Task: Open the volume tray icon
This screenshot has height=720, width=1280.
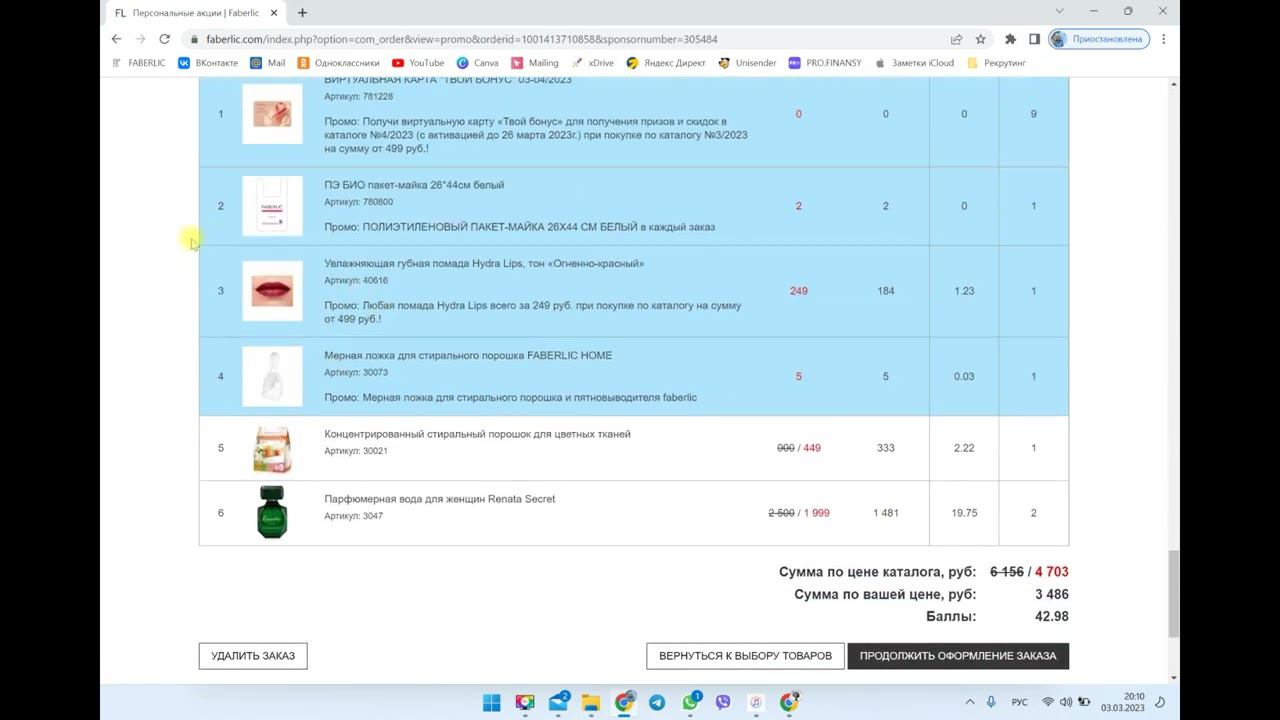Action: [x=1066, y=702]
